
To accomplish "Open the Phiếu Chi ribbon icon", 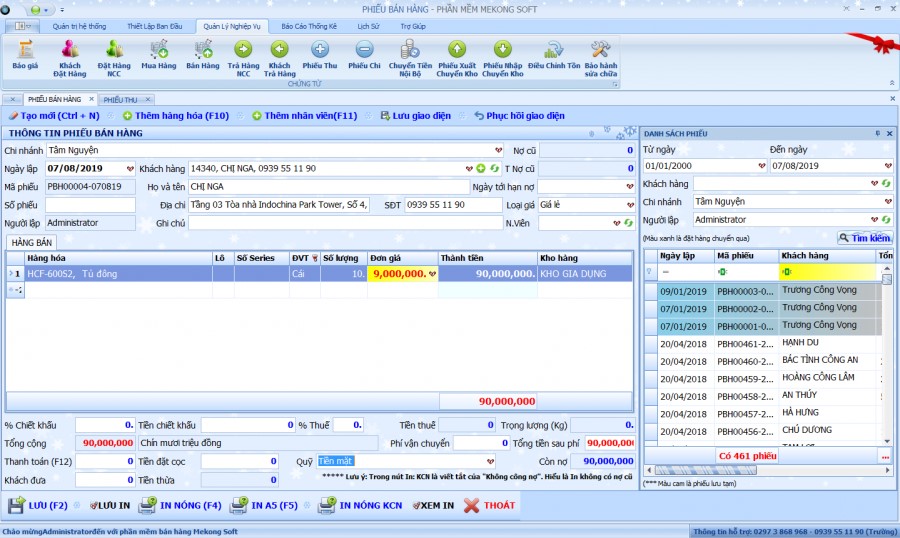I will [x=364, y=56].
